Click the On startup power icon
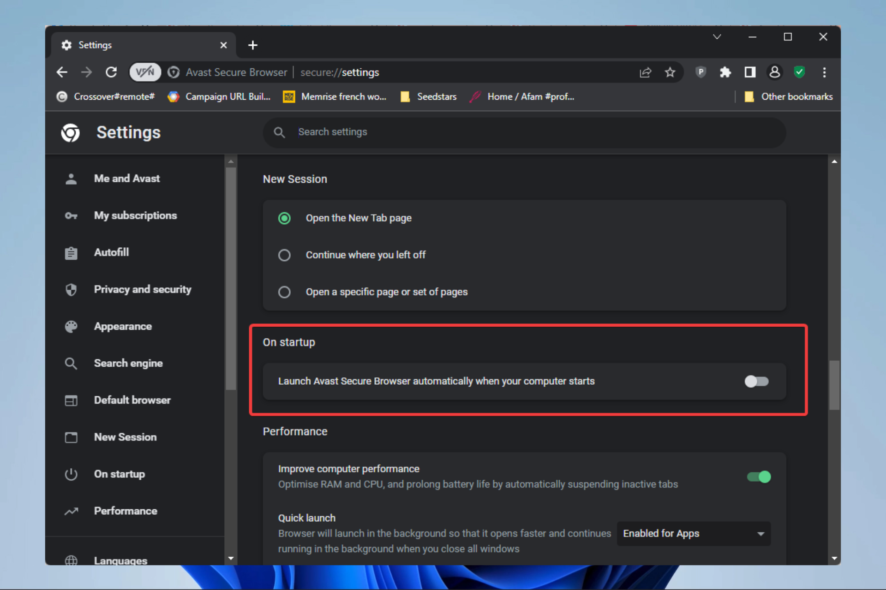 pos(71,474)
